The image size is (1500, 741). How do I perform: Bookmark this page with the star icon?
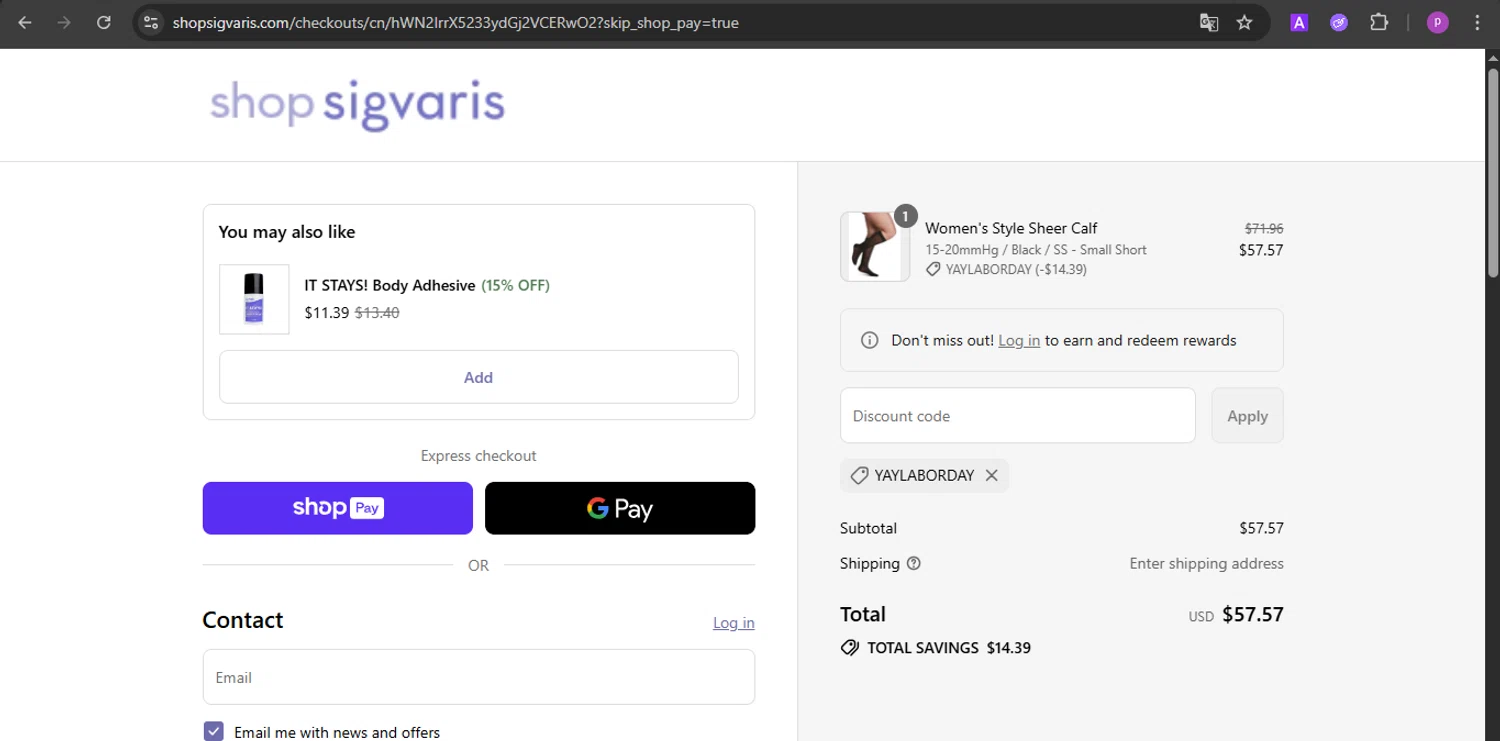pyautogui.click(x=1245, y=22)
